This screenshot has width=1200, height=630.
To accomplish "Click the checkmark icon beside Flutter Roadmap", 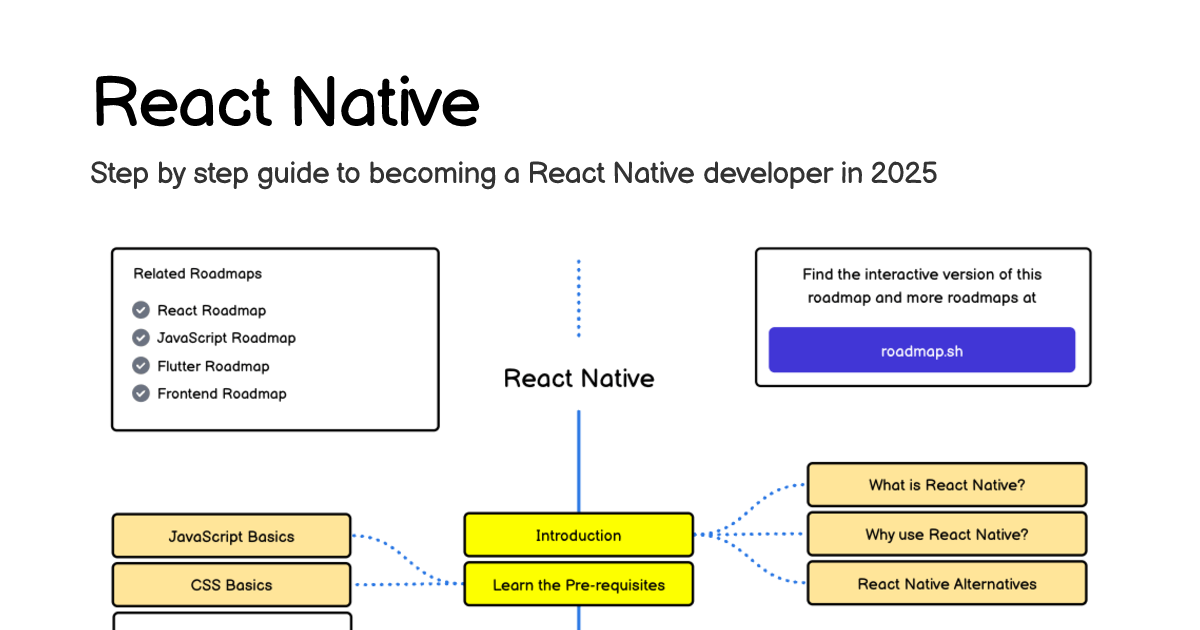I will (x=141, y=366).
